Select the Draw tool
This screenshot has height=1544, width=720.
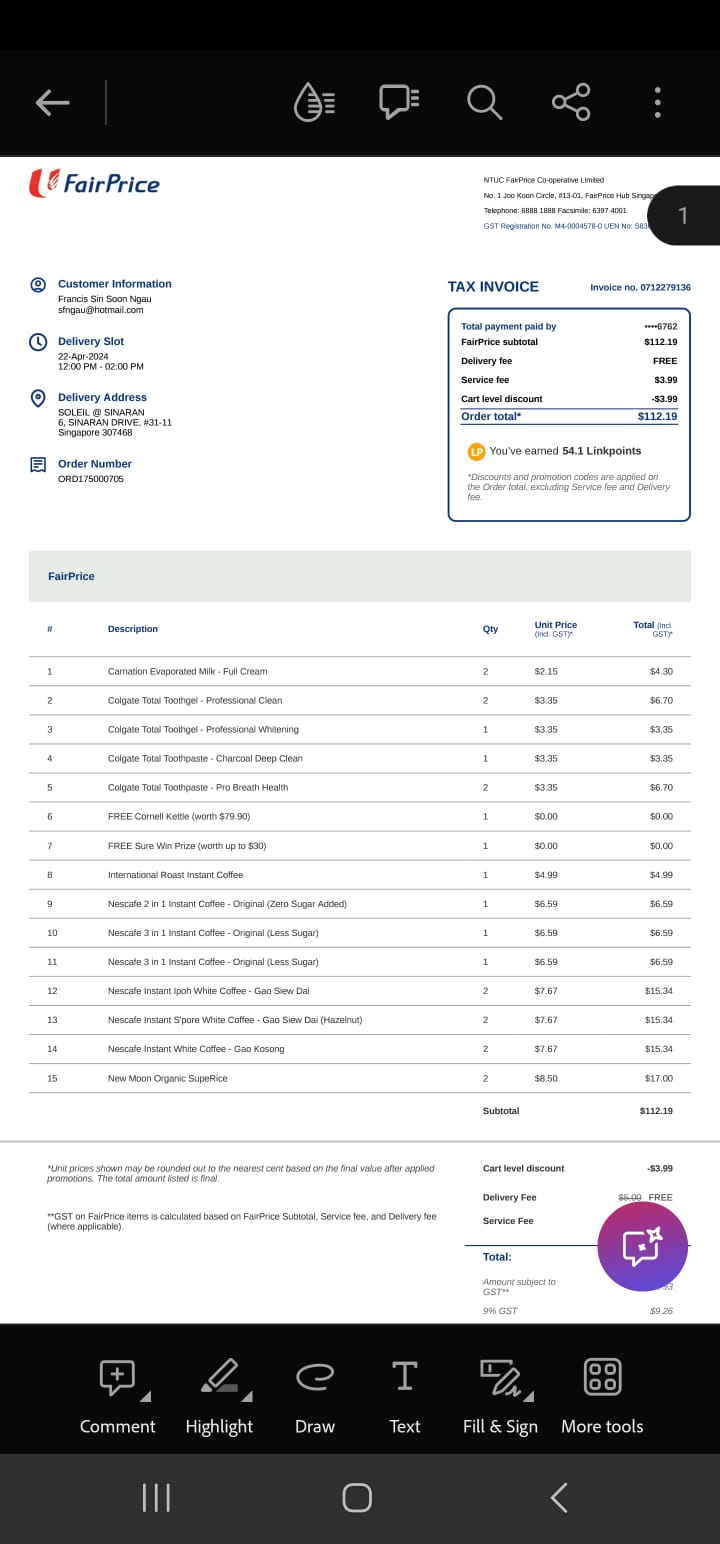[314, 1396]
